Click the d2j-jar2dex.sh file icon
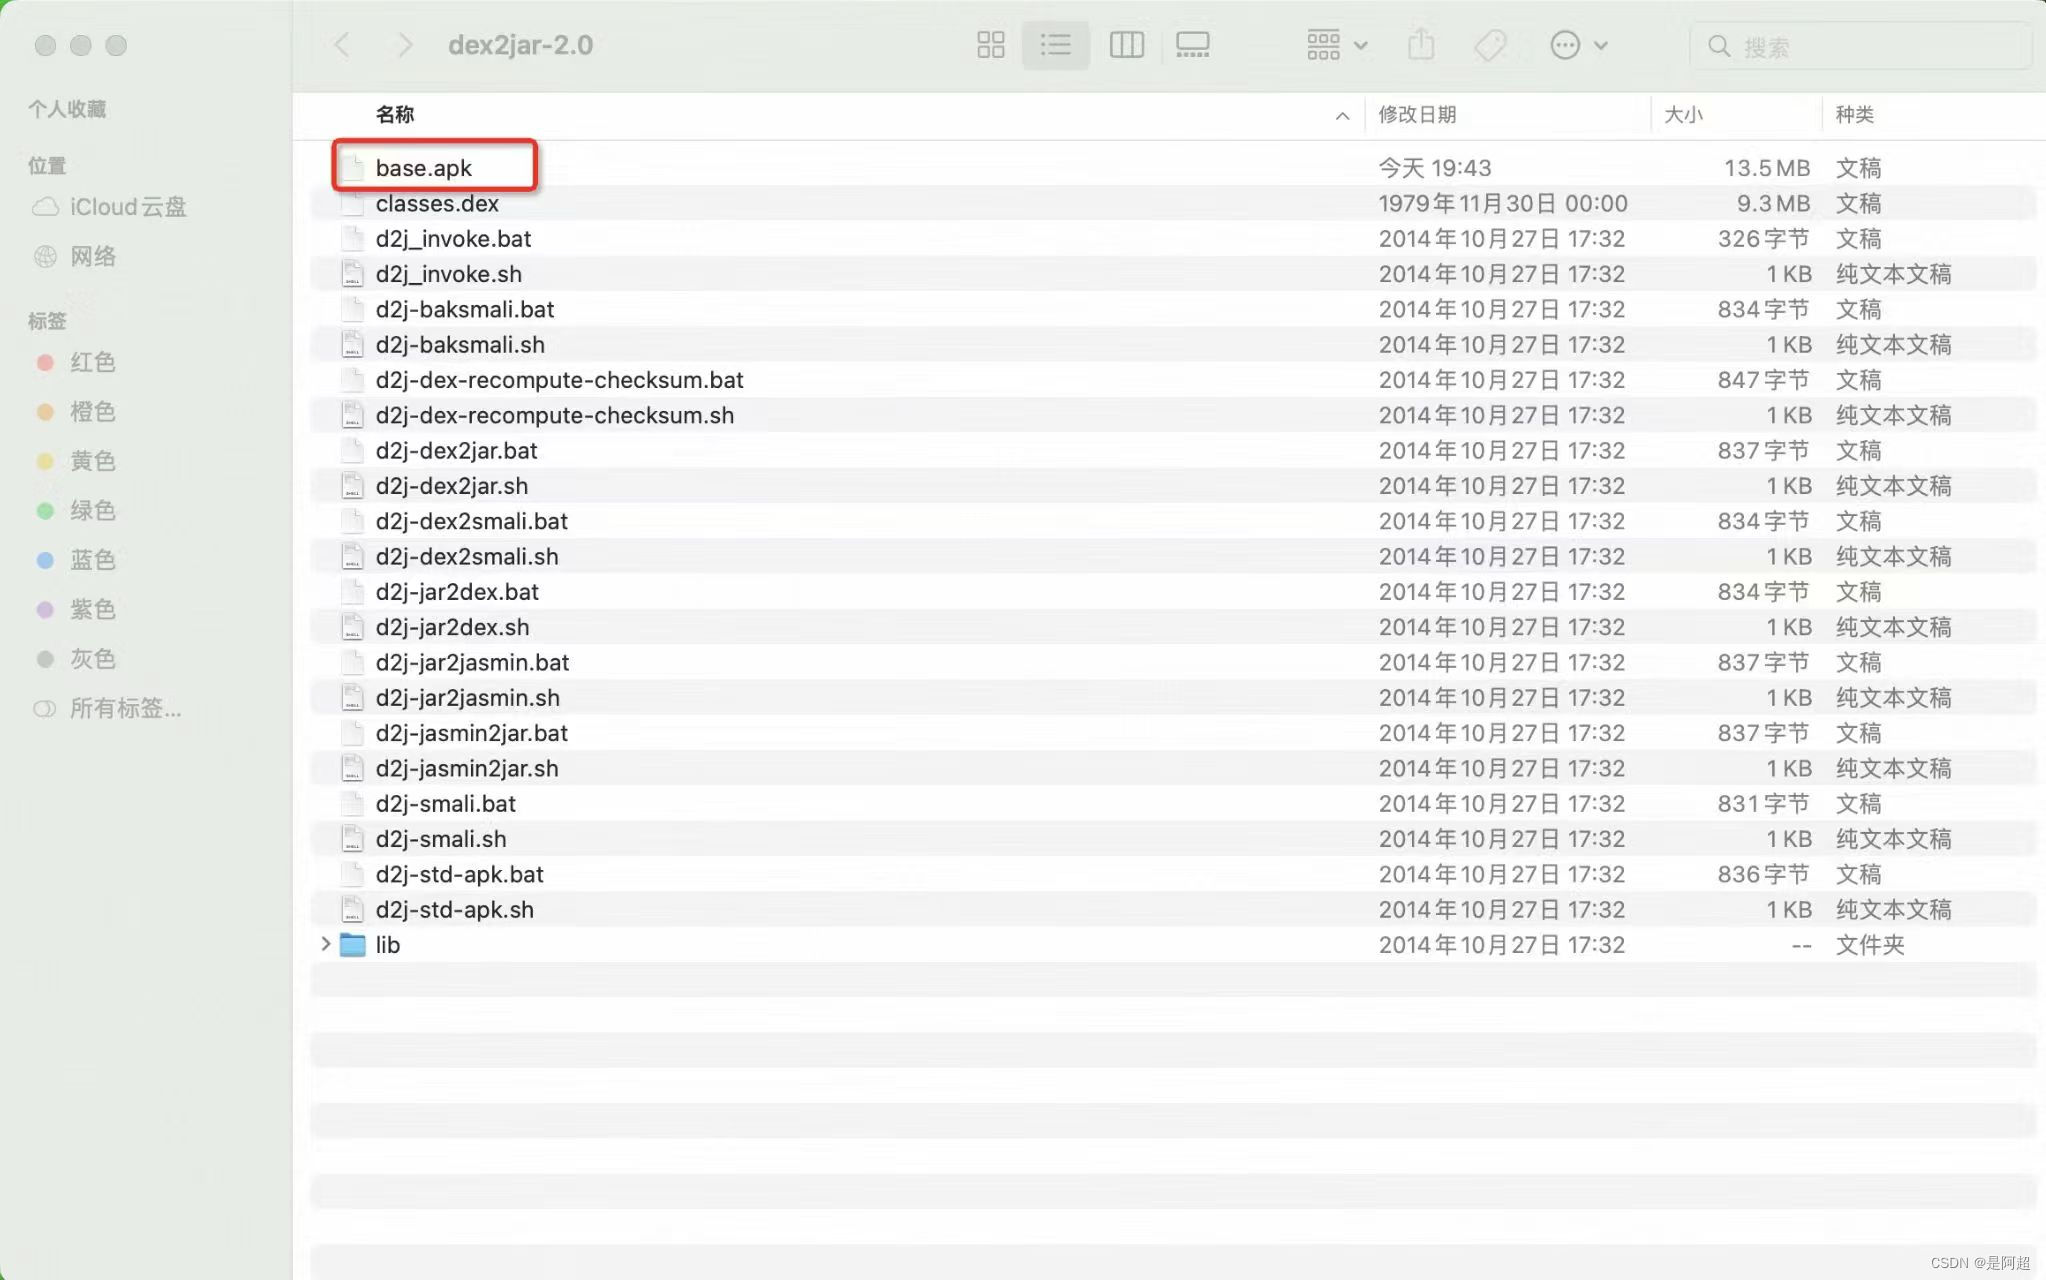The image size is (2046, 1280). tap(352, 627)
